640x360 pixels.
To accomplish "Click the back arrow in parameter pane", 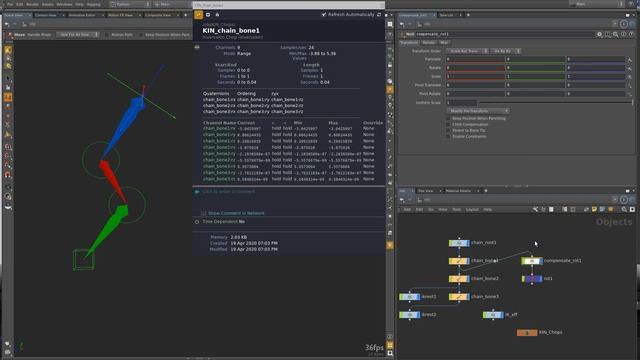I will coord(402,24).
